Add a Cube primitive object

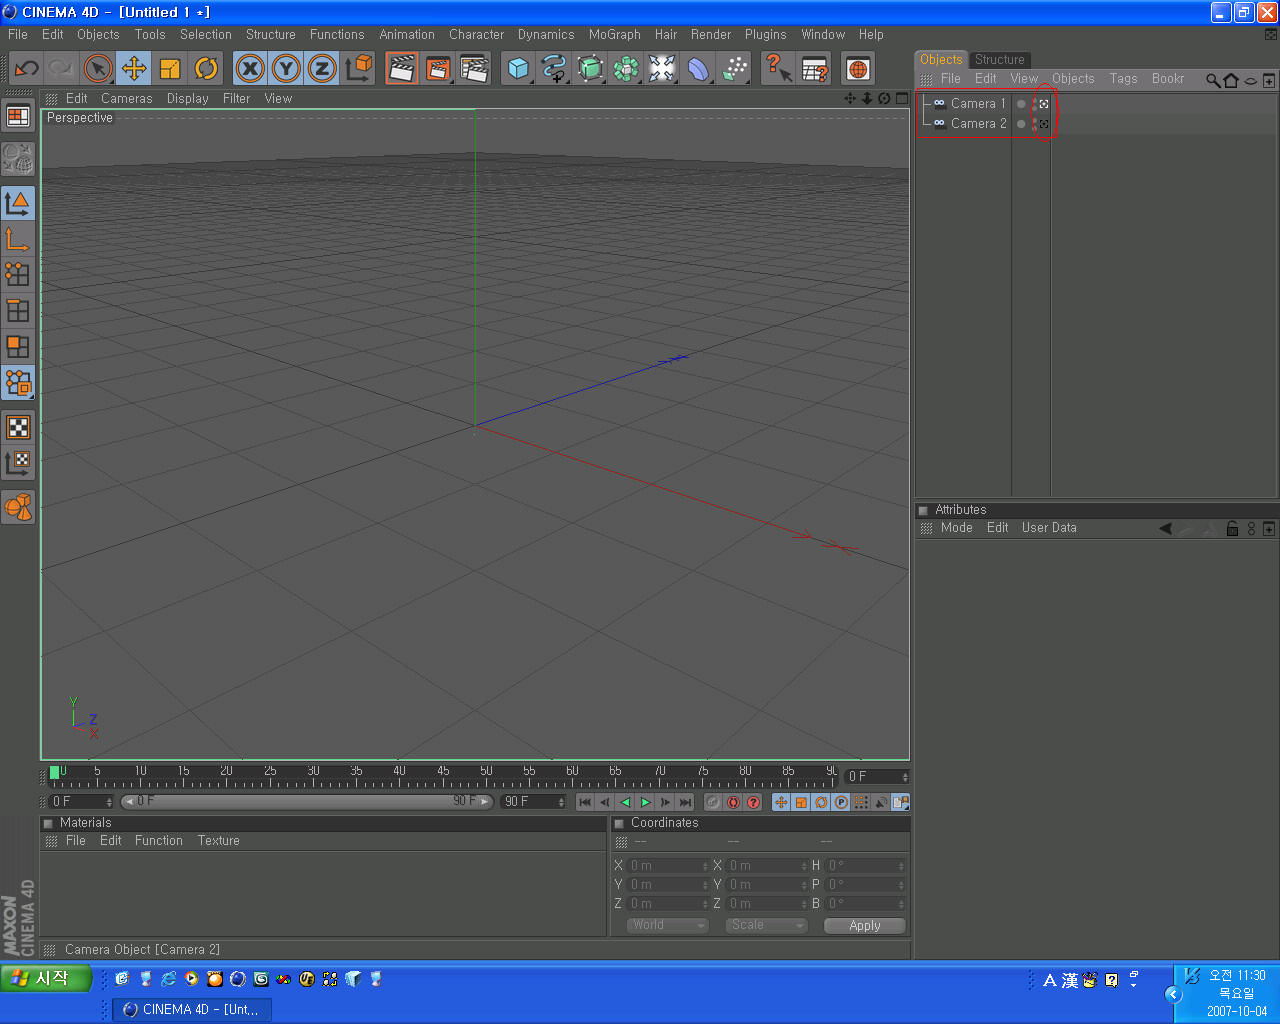pyautogui.click(x=518, y=69)
